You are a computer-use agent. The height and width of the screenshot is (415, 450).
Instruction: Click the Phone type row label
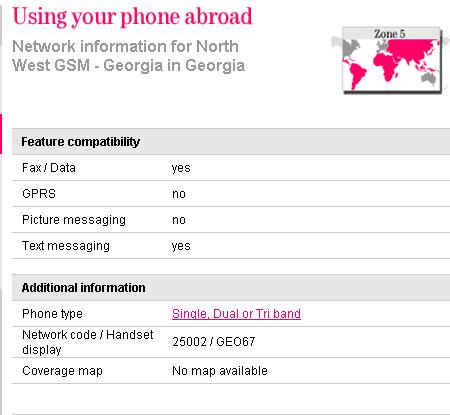point(52,314)
